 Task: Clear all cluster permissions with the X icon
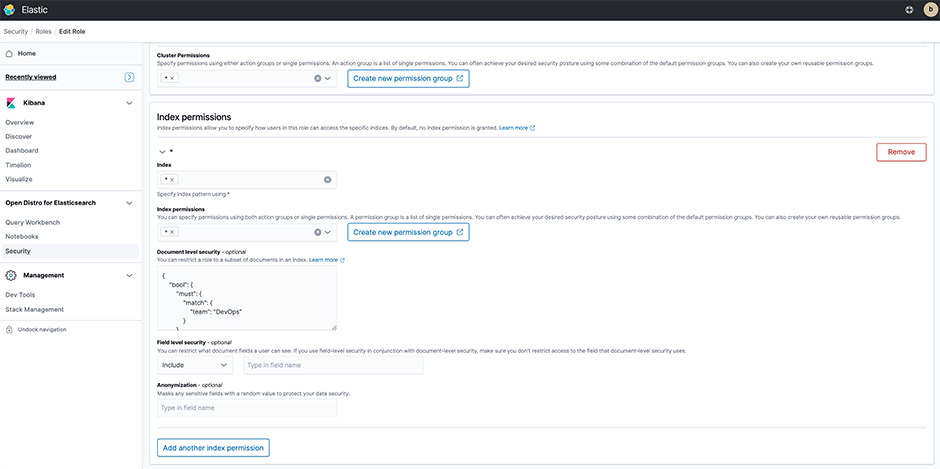(318, 79)
